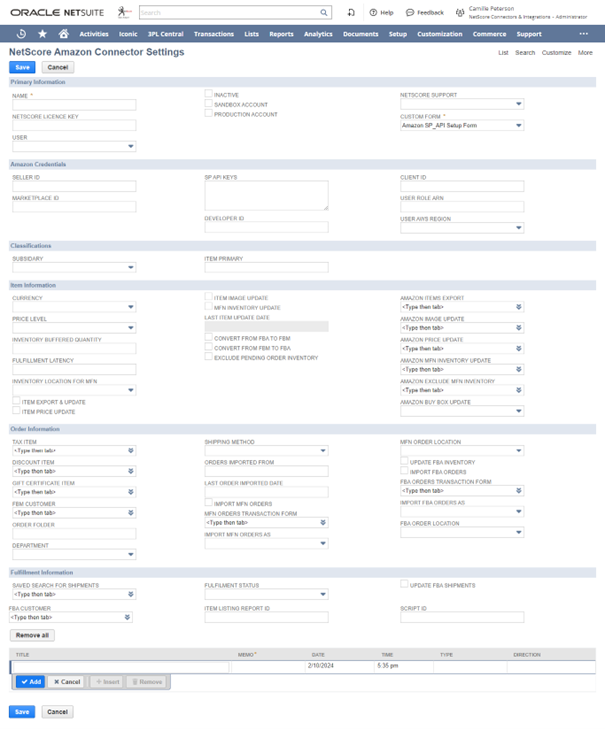The width and height of the screenshot is (605, 730).
Task: Expand the User dropdown
Action: coord(131,146)
